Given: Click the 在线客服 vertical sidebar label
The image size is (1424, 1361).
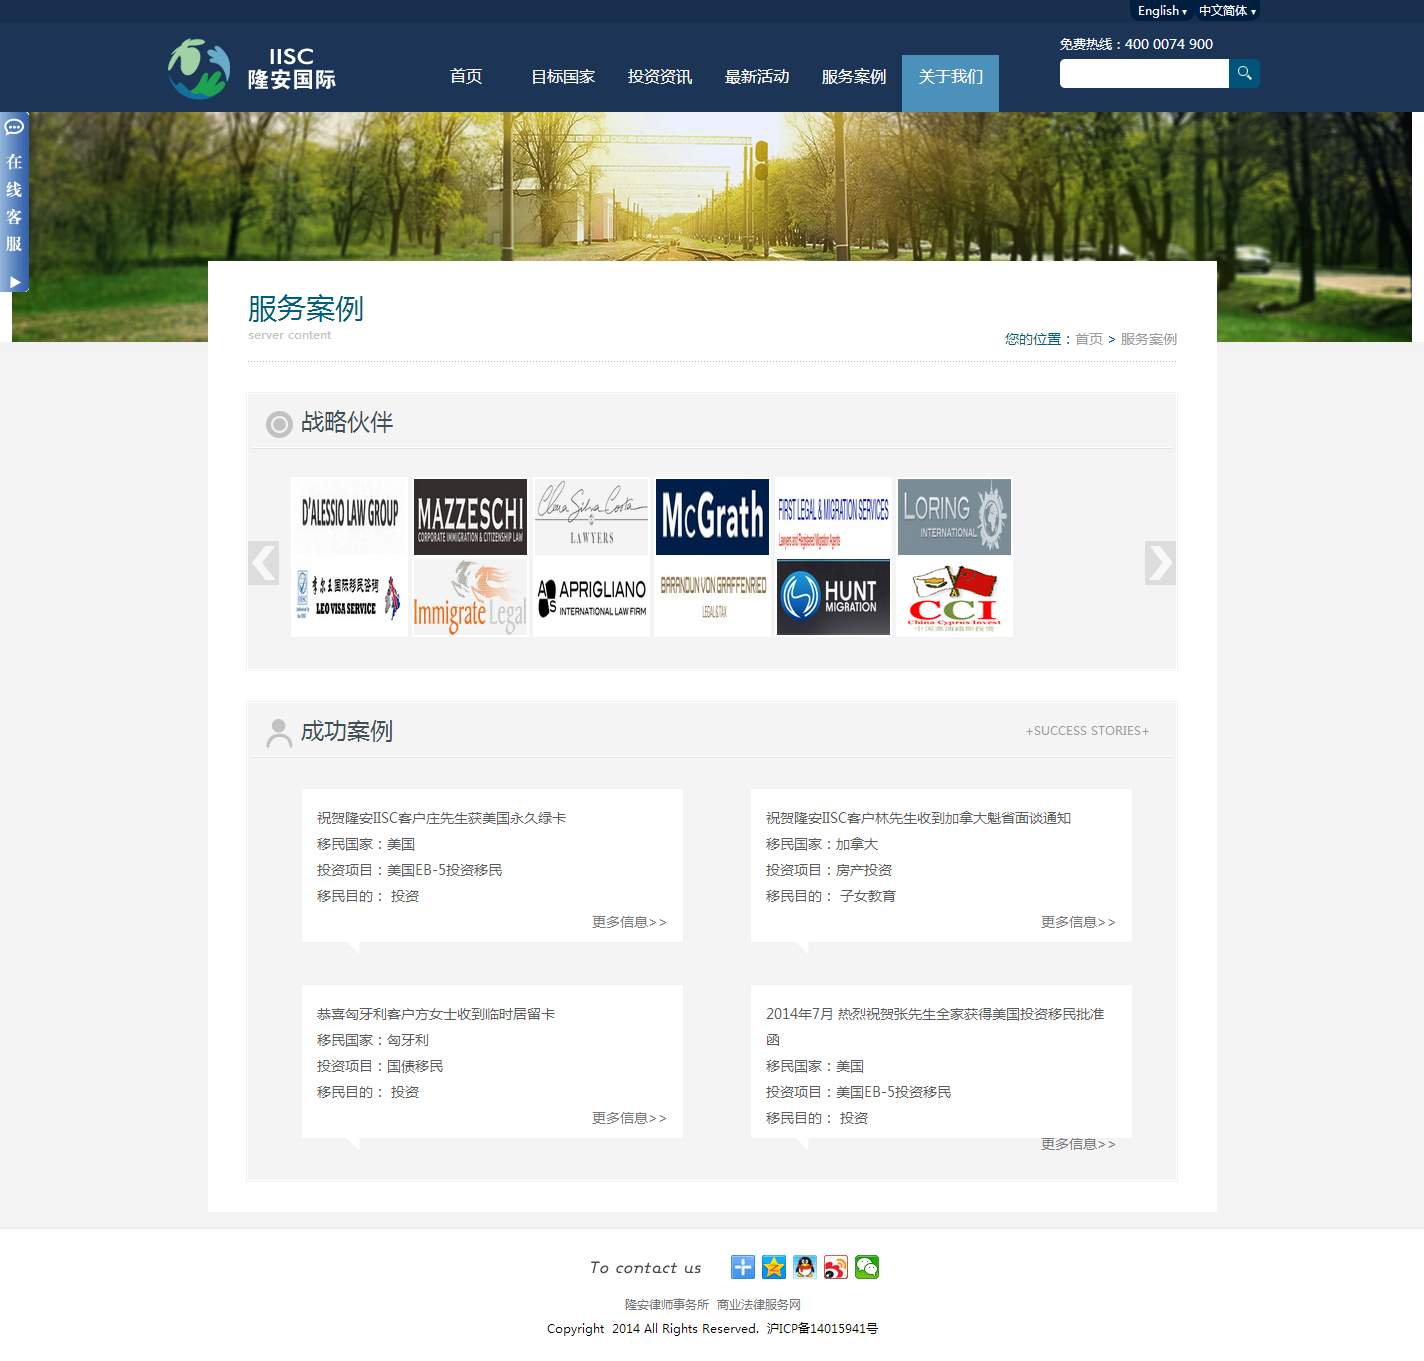Looking at the screenshot, I should click(x=14, y=203).
